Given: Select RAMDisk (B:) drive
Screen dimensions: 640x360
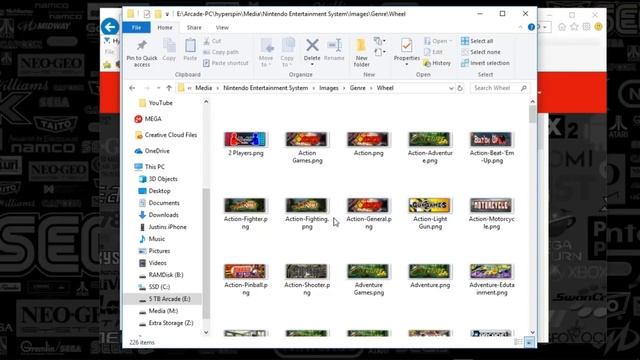Looking at the screenshot, I should pyautogui.click(x=161, y=275).
